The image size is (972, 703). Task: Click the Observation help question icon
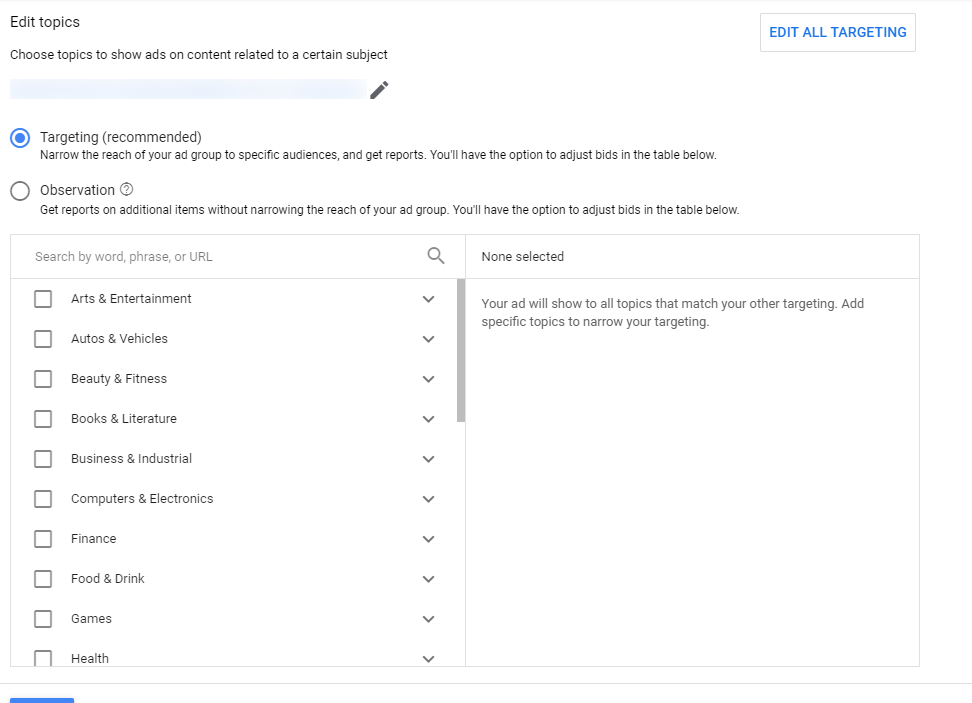(127, 190)
